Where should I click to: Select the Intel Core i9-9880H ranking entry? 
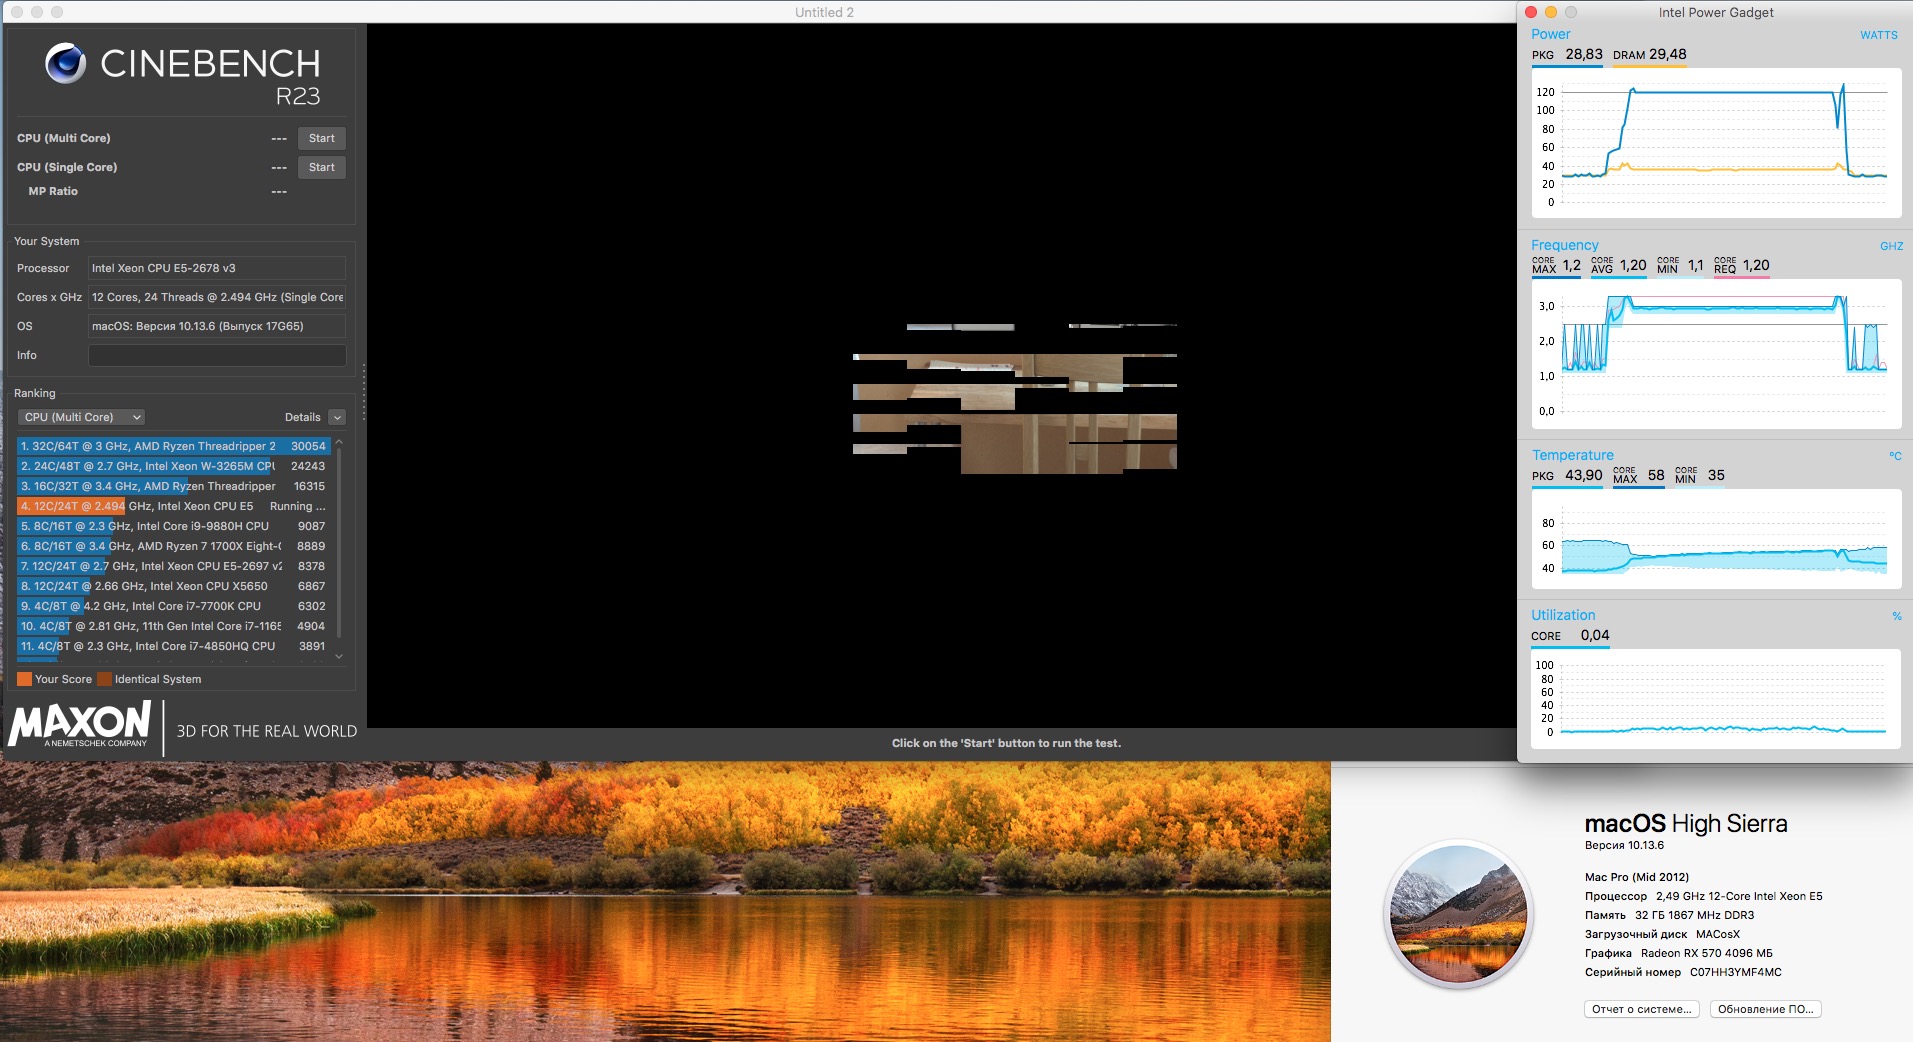point(173,526)
